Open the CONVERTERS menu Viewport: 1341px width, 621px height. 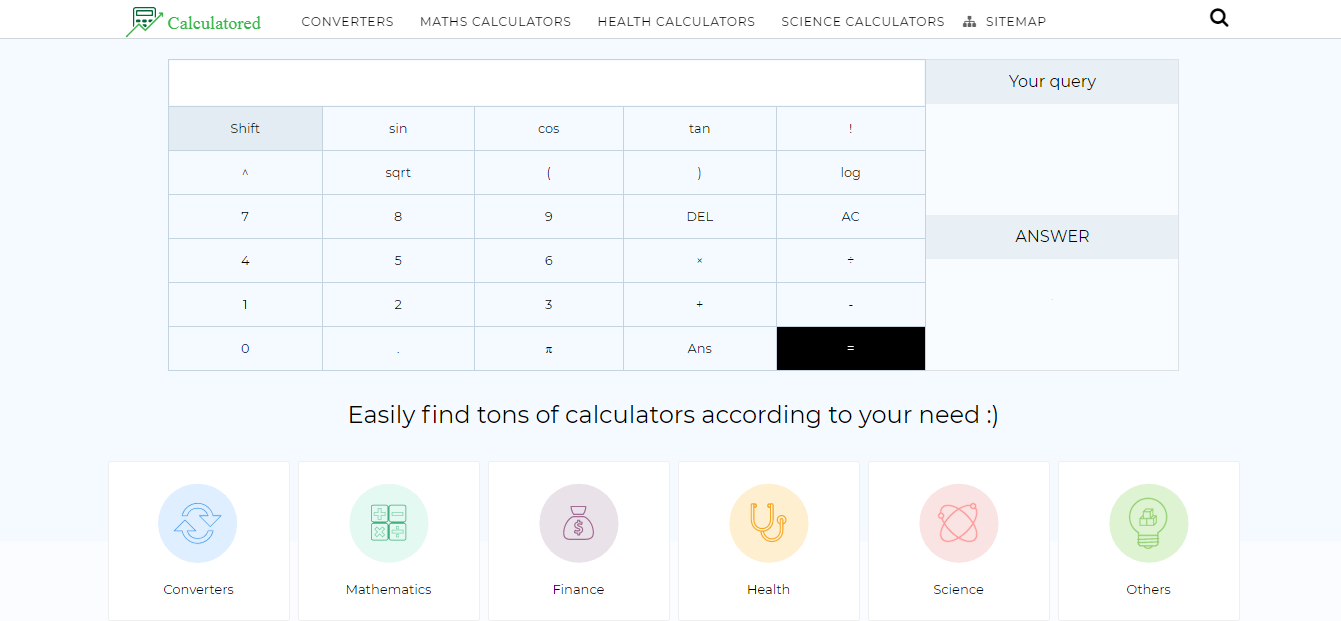(x=347, y=20)
